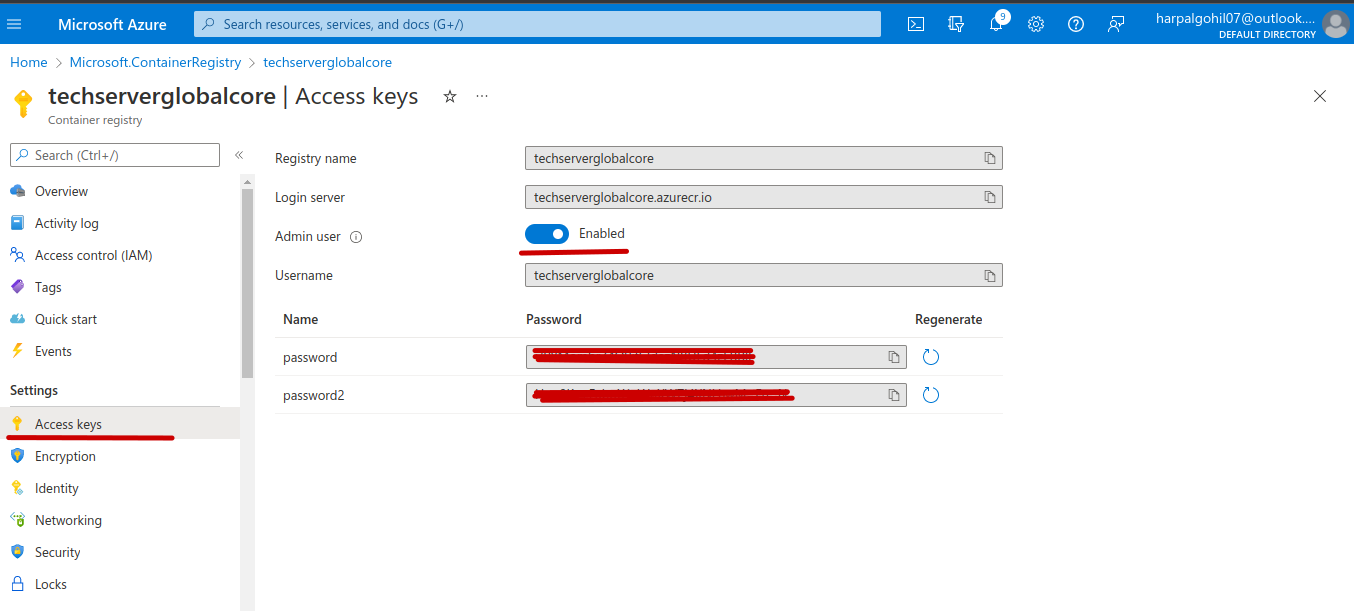Copy the Login server value

point(990,197)
